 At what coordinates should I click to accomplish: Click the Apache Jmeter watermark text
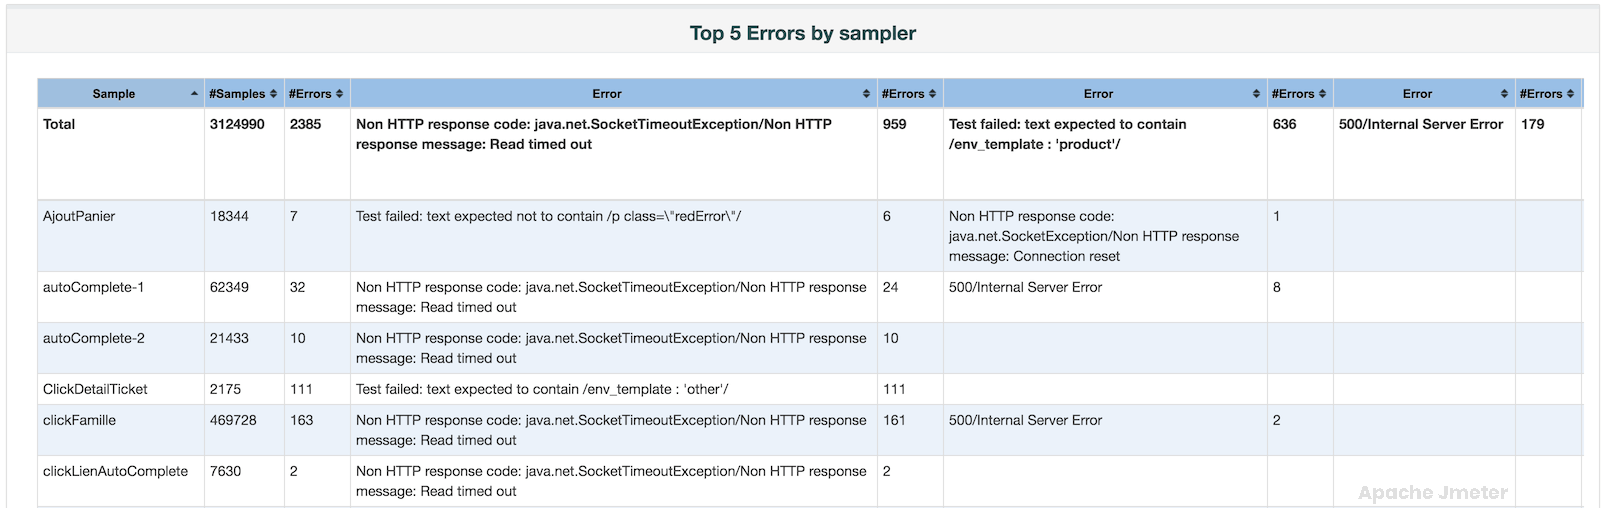pos(1432,492)
